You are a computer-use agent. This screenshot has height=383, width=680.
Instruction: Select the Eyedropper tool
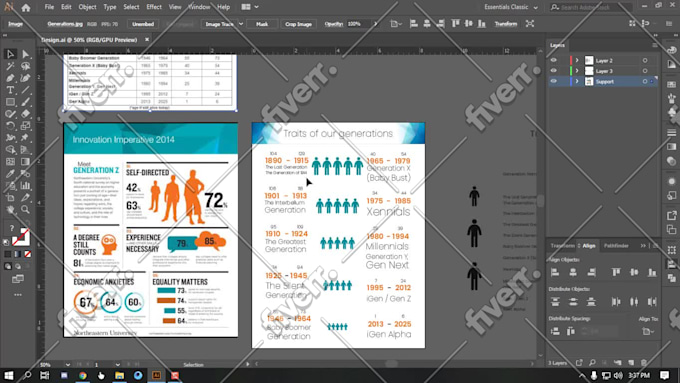pyautogui.click(x=10, y=173)
